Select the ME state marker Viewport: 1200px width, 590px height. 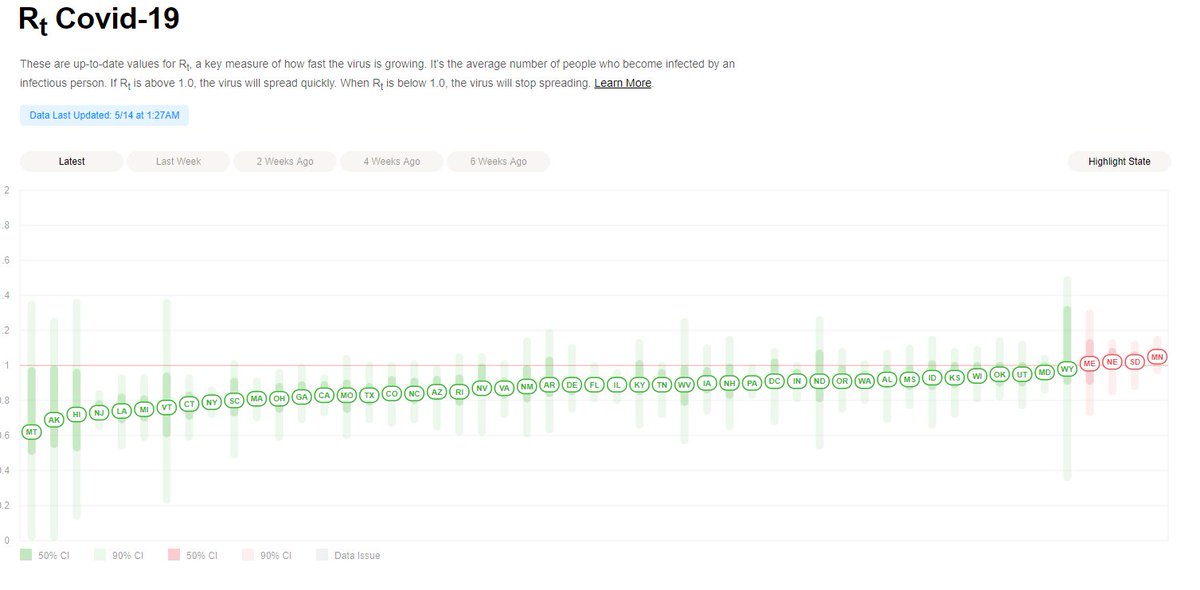click(1089, 362)
